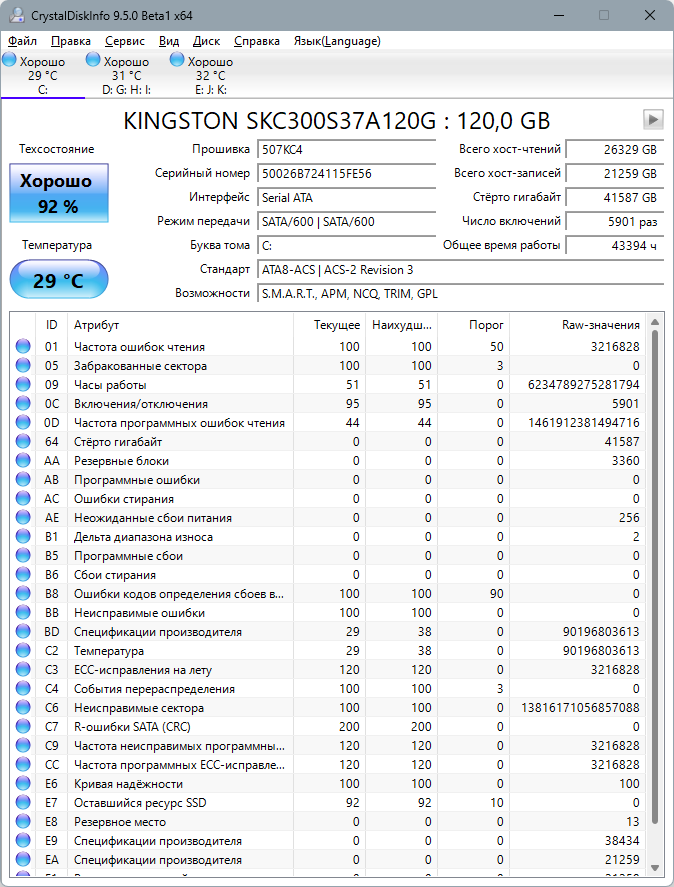Open the Язык(Language) menu

(x=336, y=41)
